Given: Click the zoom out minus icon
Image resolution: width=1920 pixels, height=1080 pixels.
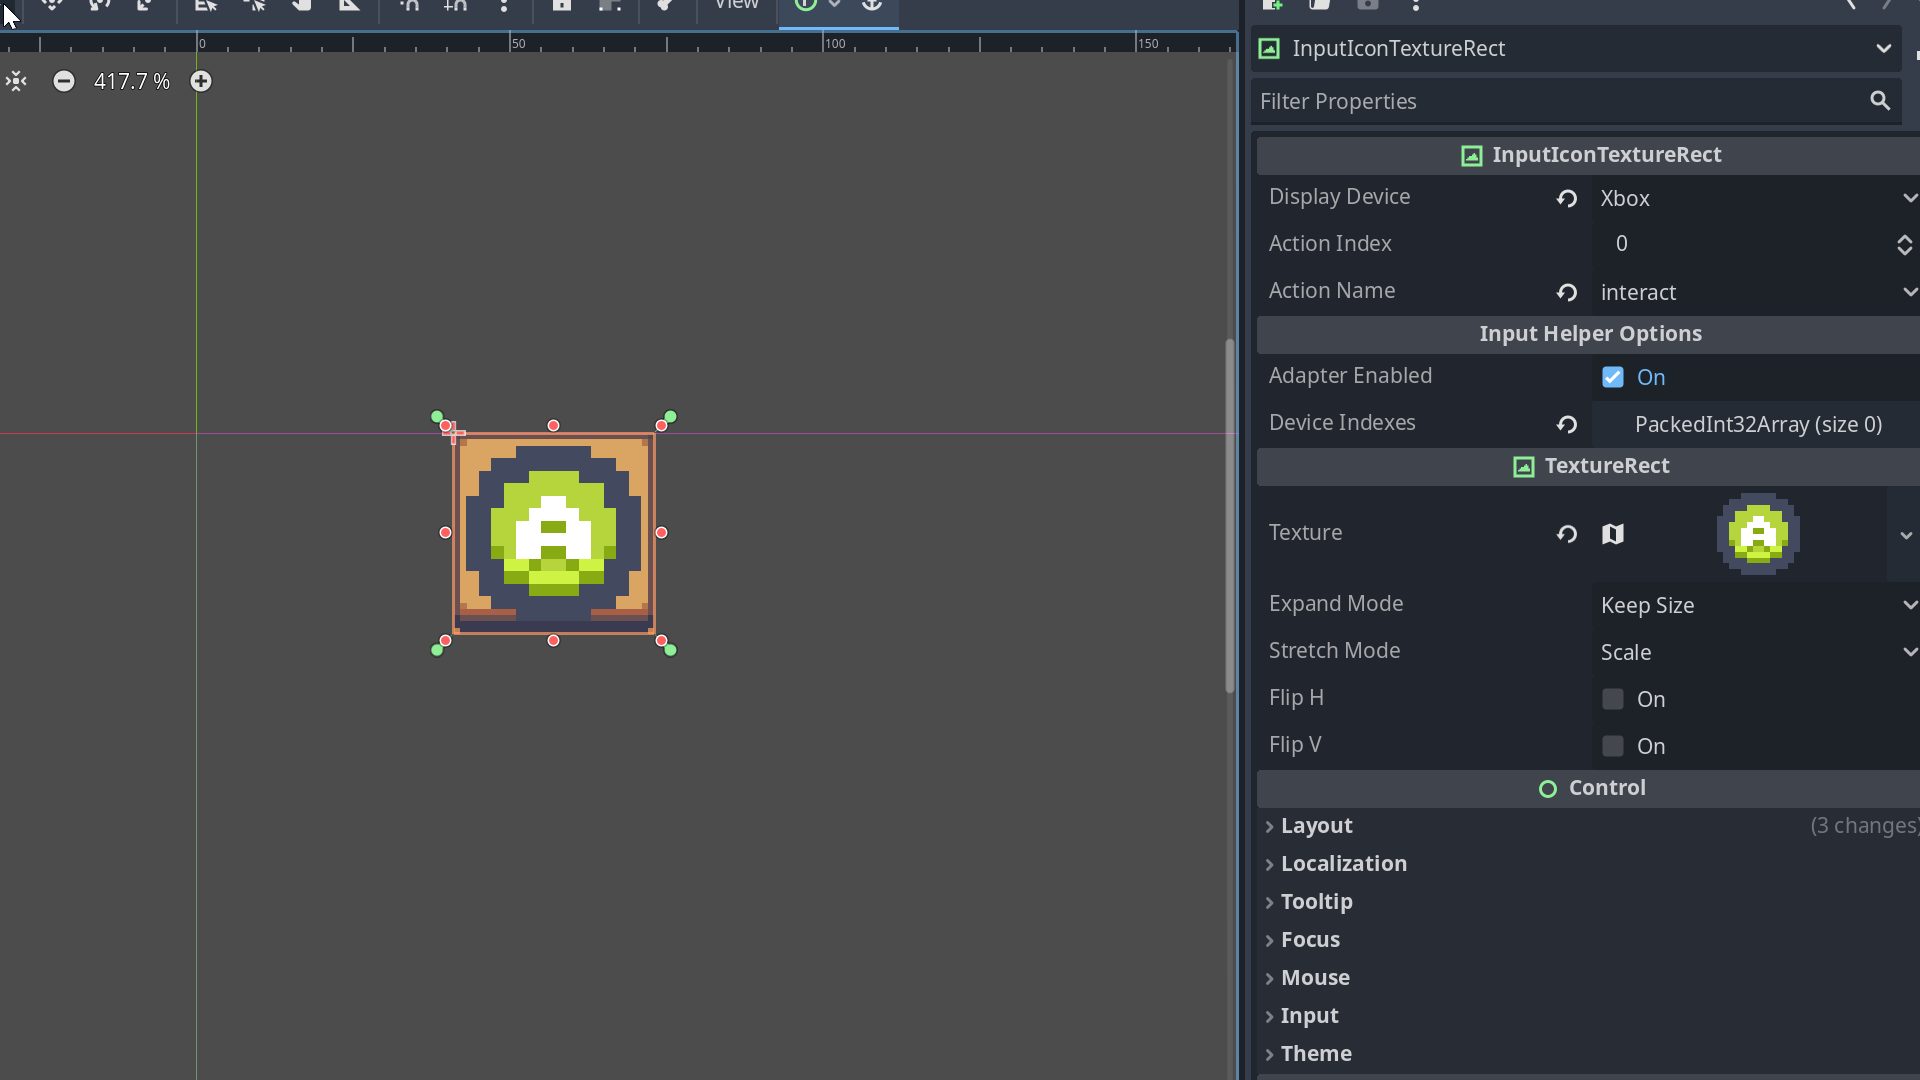Looking at the screenshot, I should (63, 81).
